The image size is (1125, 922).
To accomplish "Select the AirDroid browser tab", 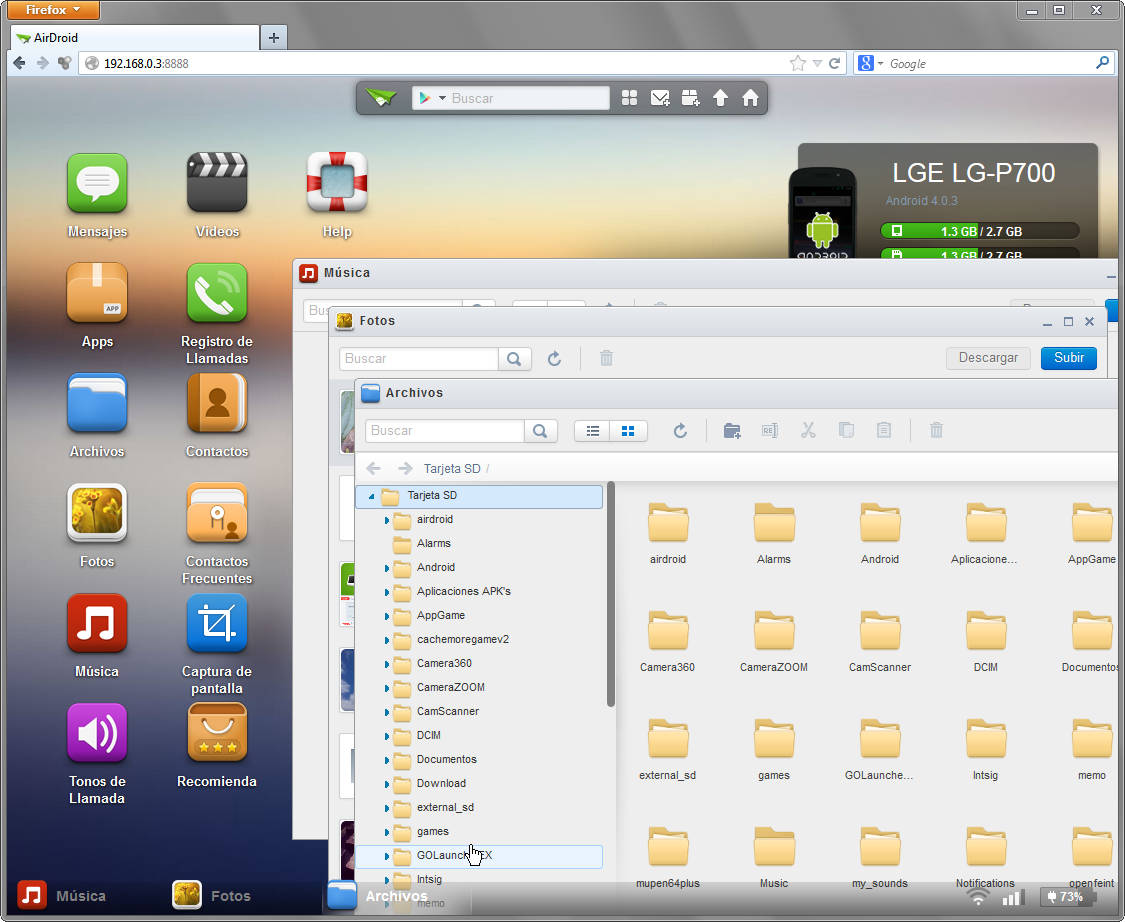I will [135, 37].
